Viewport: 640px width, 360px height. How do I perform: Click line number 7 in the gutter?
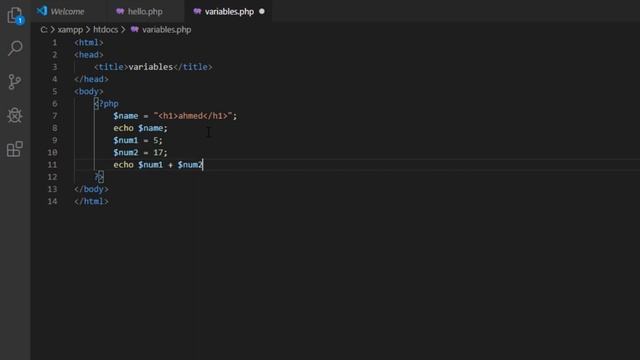[55, 116]
